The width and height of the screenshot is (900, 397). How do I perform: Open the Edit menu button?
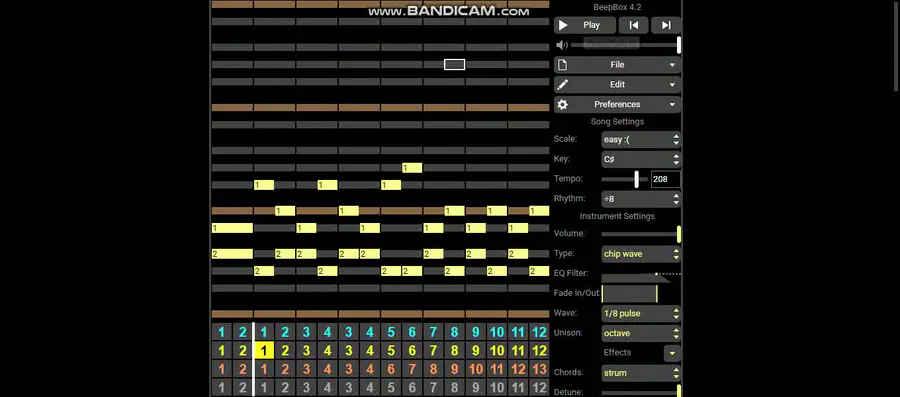[x=618, y=84]
